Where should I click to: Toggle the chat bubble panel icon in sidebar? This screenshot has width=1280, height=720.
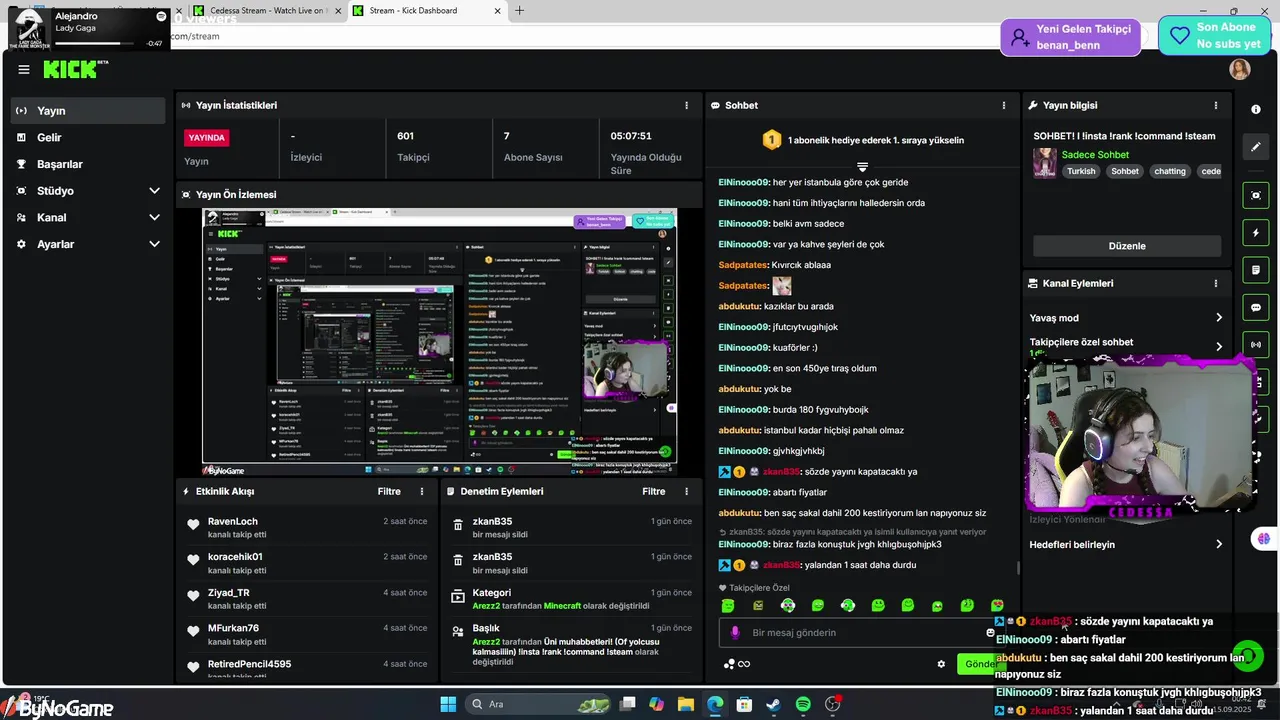(1256, 307)
